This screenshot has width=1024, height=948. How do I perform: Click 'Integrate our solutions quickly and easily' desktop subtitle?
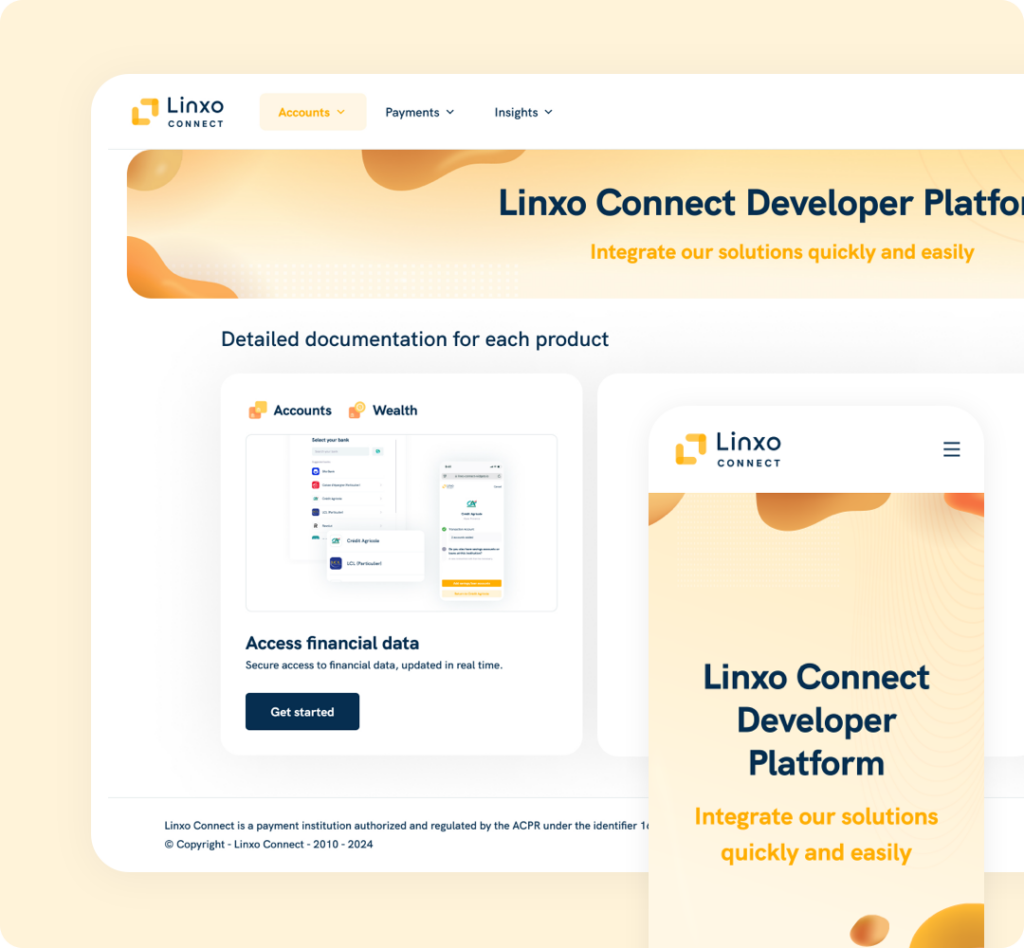[782, 252]
